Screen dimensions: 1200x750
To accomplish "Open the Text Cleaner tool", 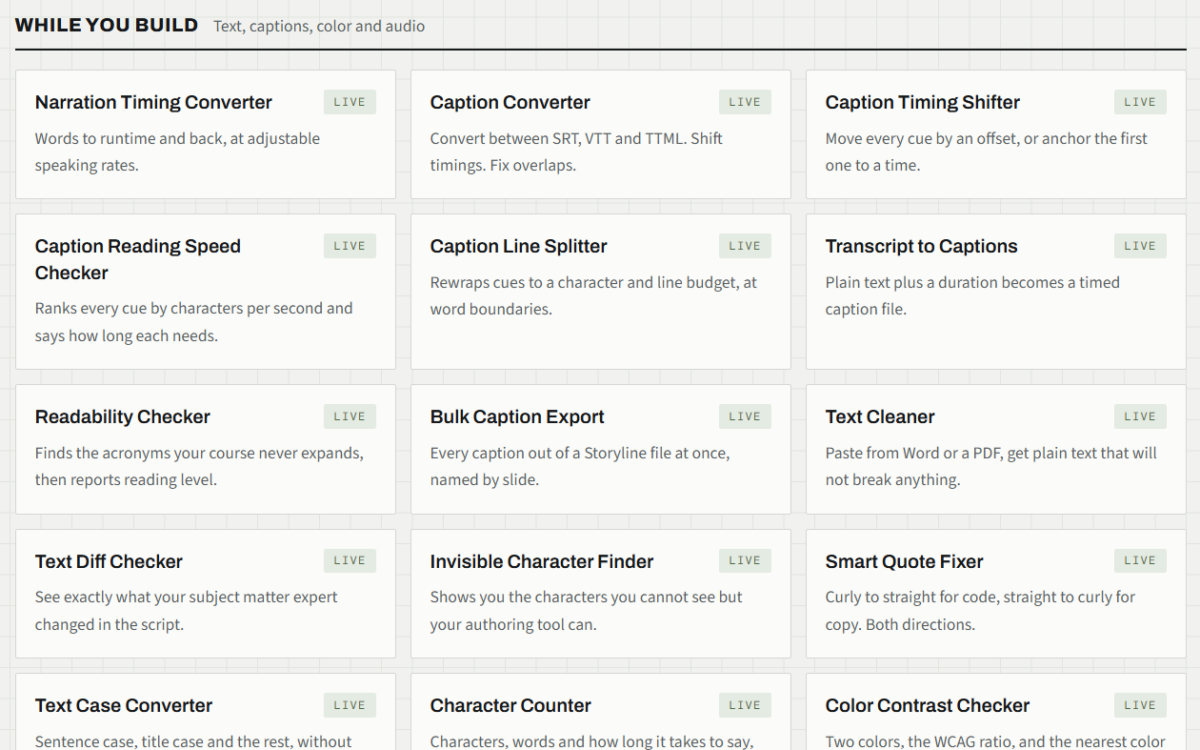I will click(996, 449).
